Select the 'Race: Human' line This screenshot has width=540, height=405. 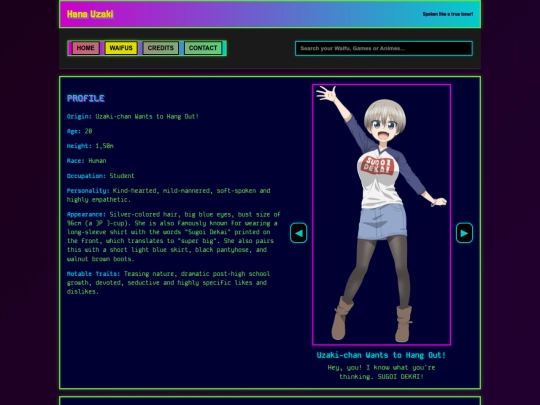pyautogui.click(x=86, y=161)
